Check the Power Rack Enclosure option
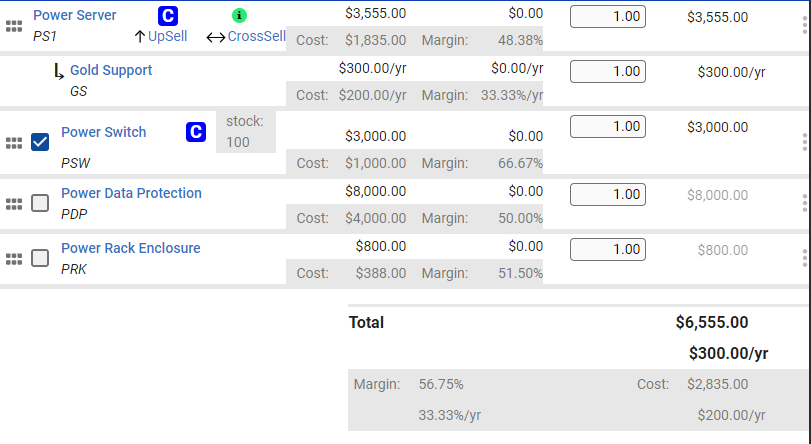The image size is (811, 444). pos(40,258)
